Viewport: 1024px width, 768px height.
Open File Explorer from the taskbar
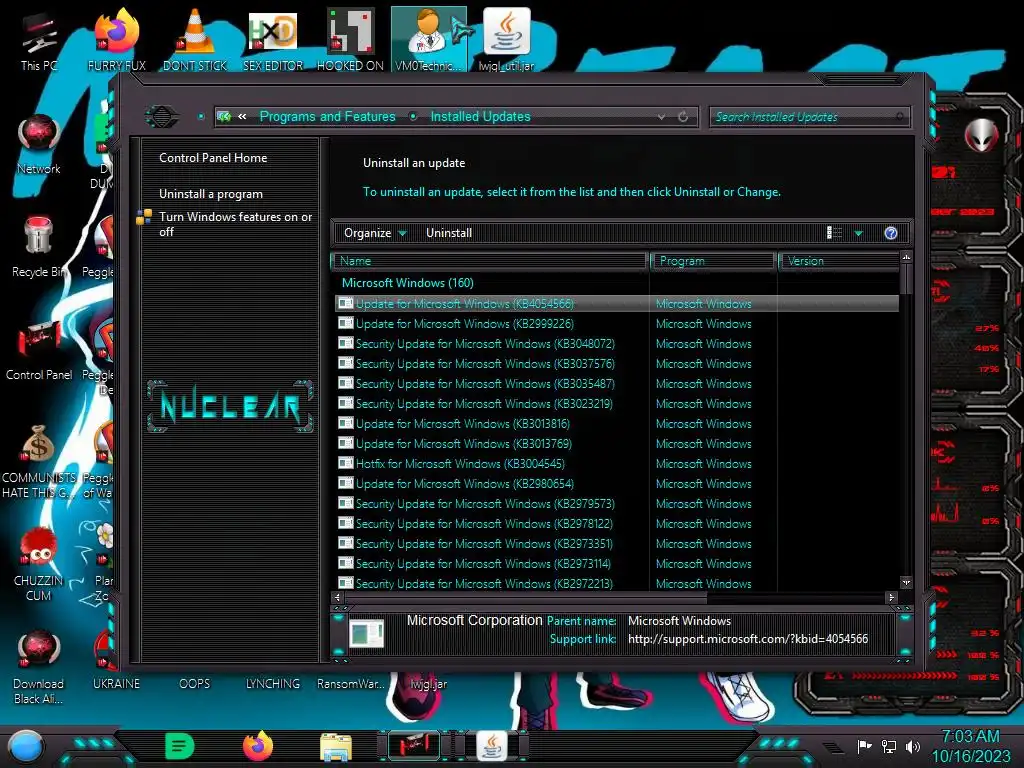(336, 747)
